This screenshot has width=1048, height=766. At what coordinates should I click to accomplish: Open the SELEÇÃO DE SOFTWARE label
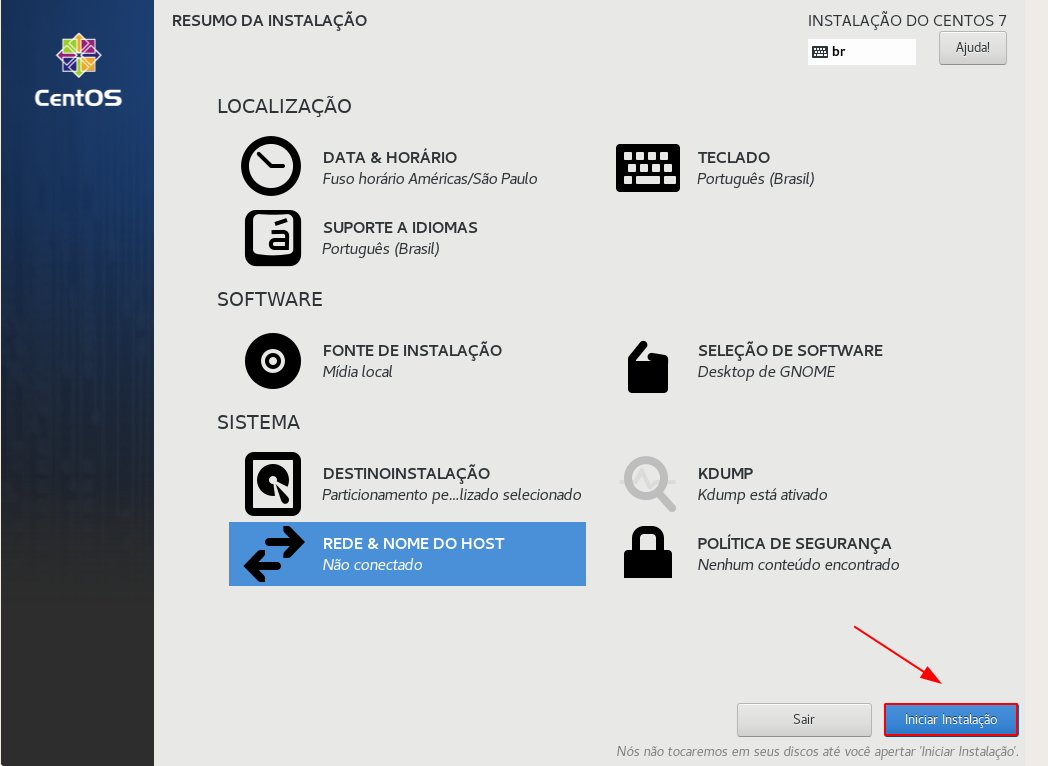(x=790, y=350)
